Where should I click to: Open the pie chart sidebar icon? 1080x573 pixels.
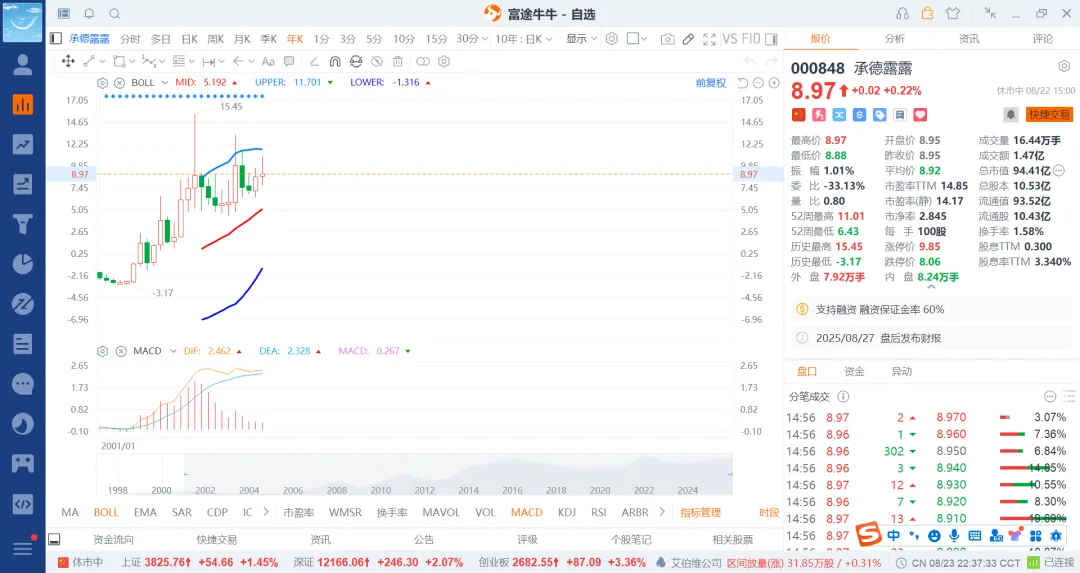pos(23,264)
